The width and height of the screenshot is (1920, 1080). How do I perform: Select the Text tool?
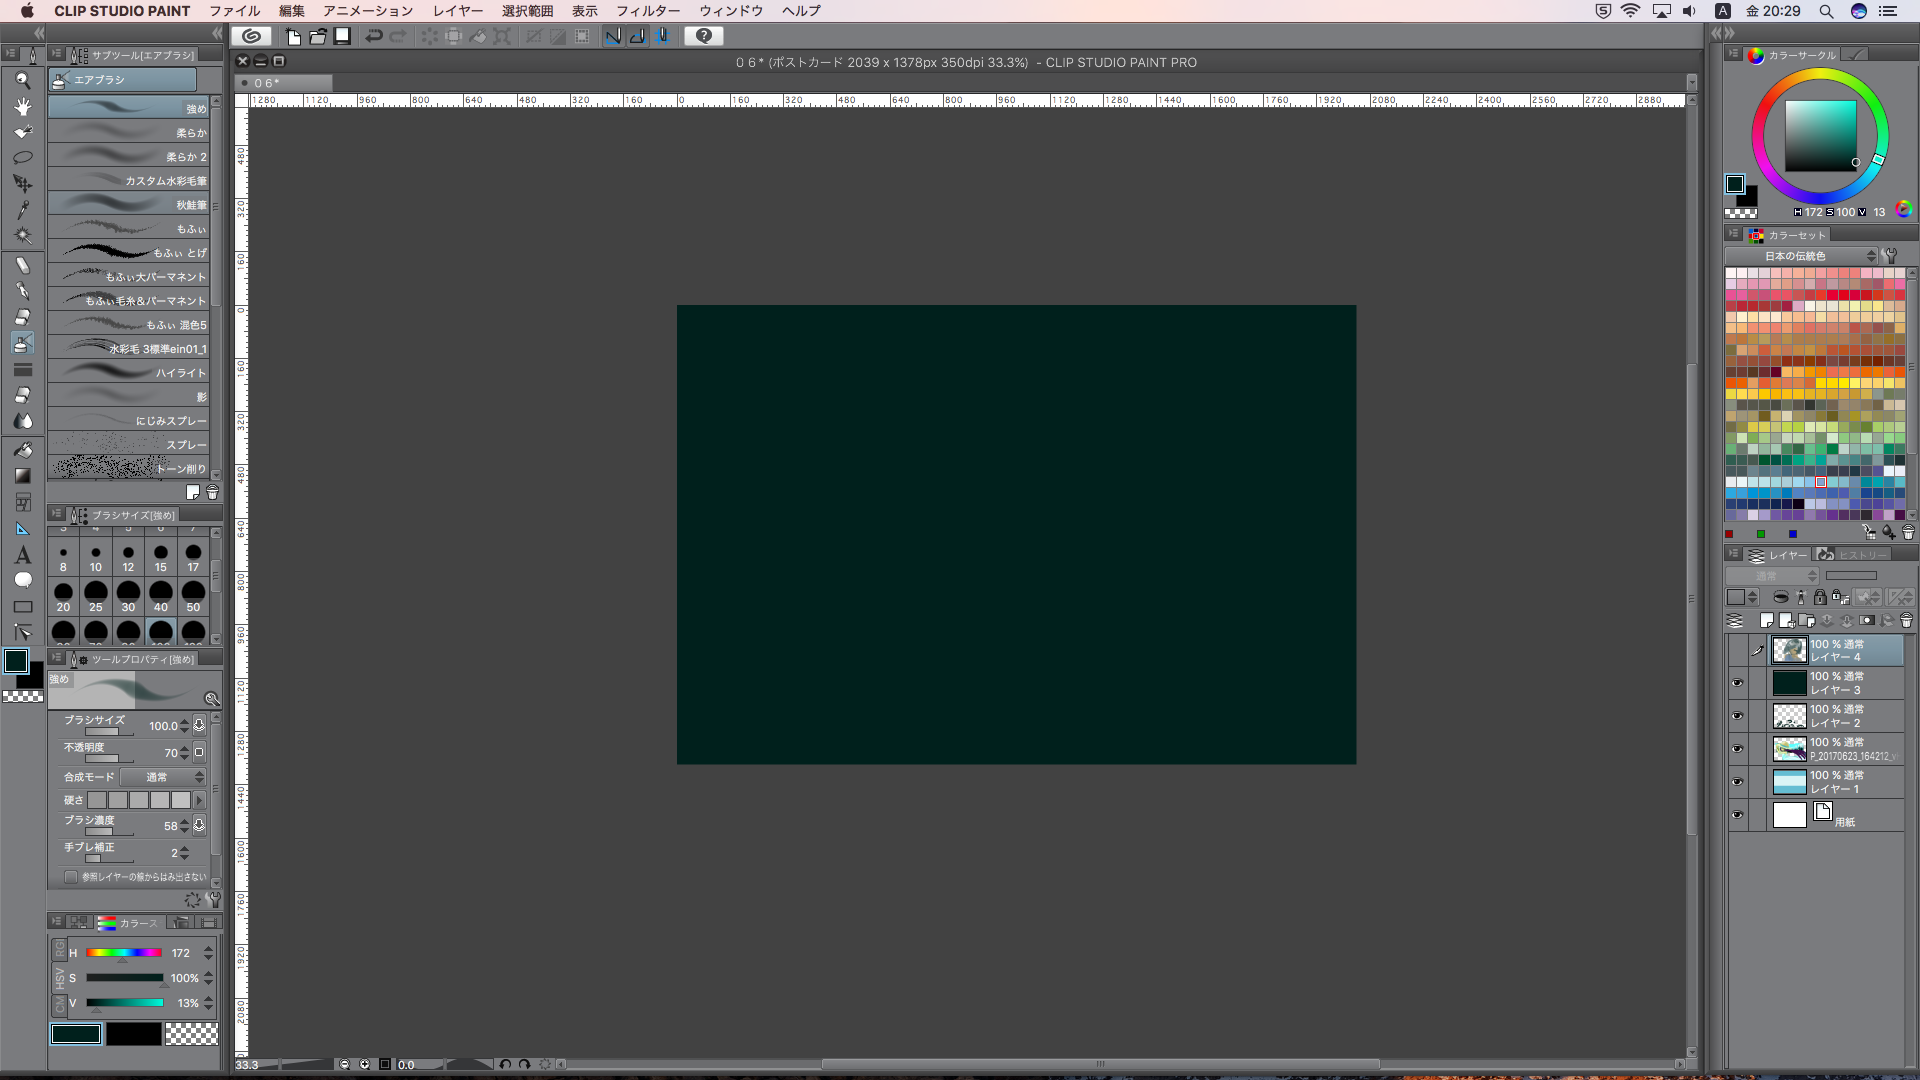(x=22, y=555)
